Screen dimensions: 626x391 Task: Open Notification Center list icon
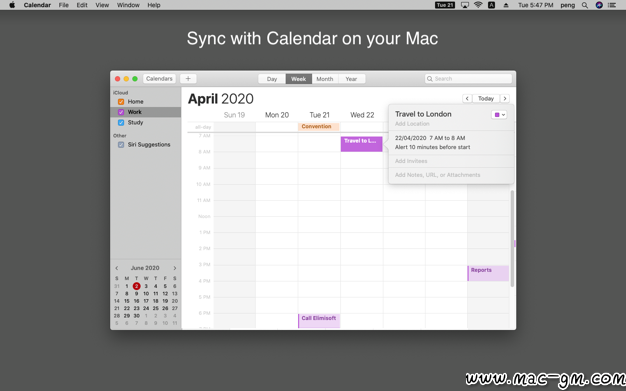[612, 5]
